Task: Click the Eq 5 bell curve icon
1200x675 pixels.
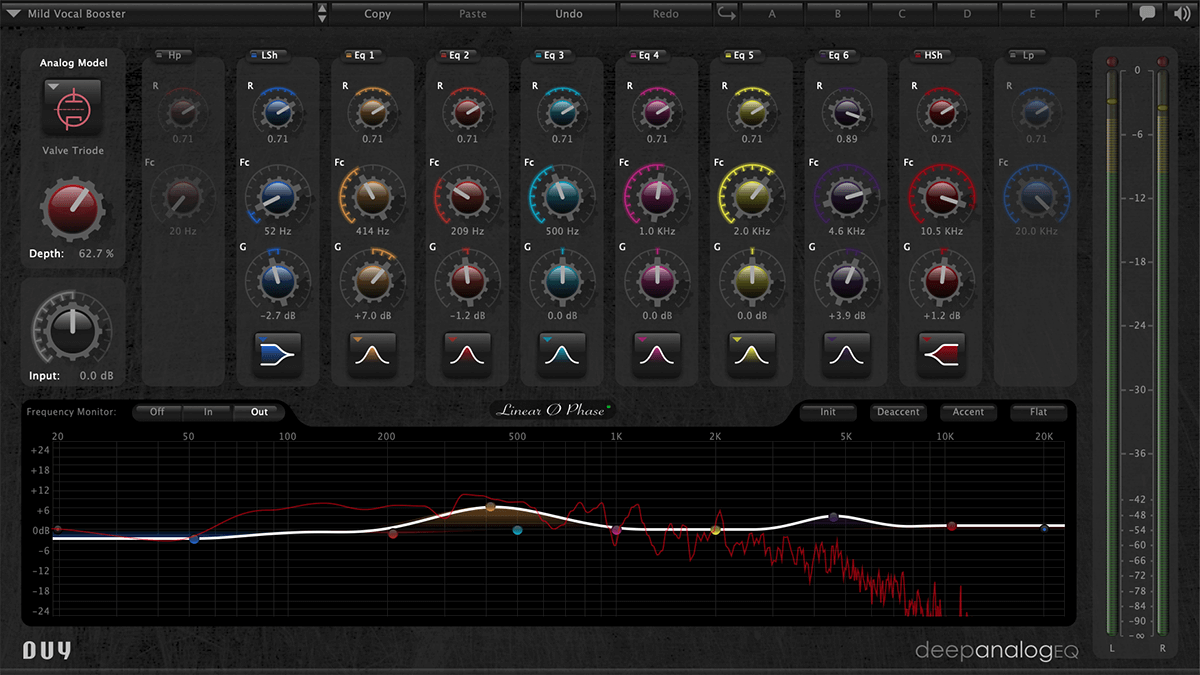Action: pyautogui.click(x=751, y=354)
